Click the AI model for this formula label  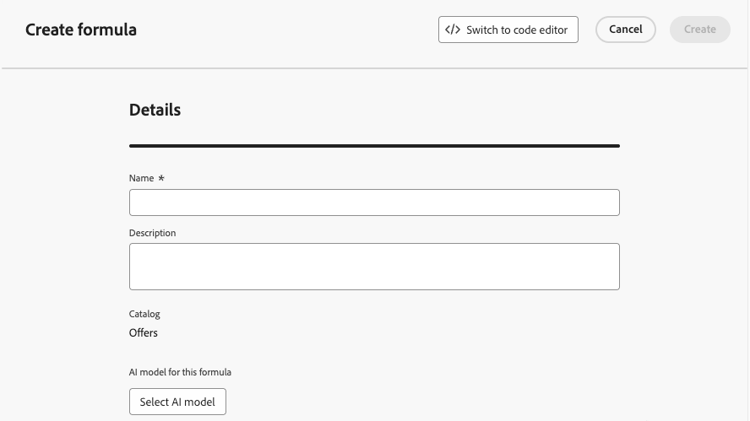[x=180, y=372]
